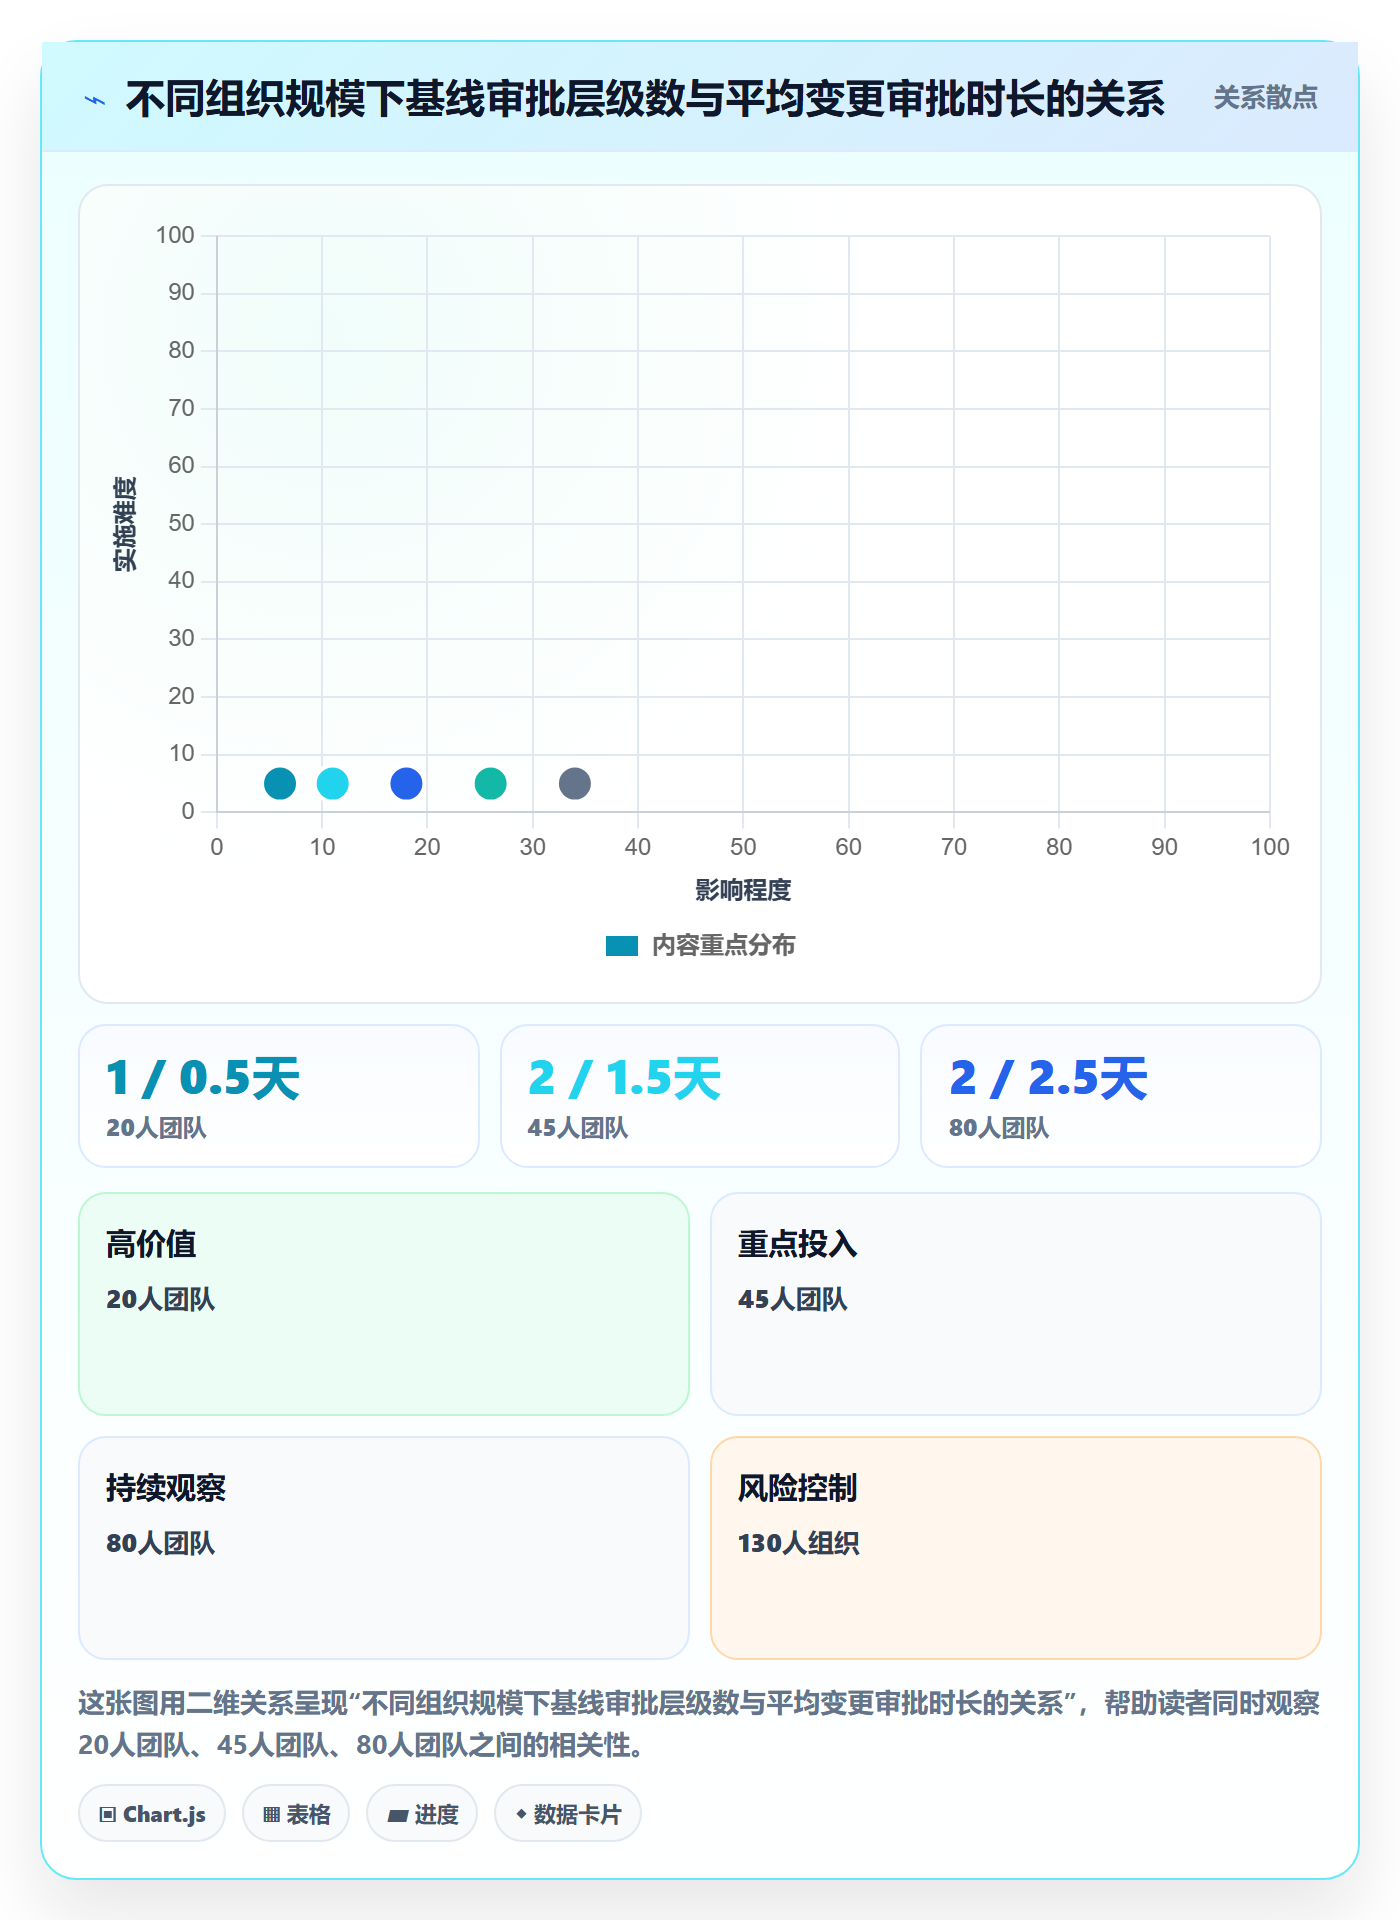Select the gray scatter point
Screen dimensions: 1400x1920
575,784
